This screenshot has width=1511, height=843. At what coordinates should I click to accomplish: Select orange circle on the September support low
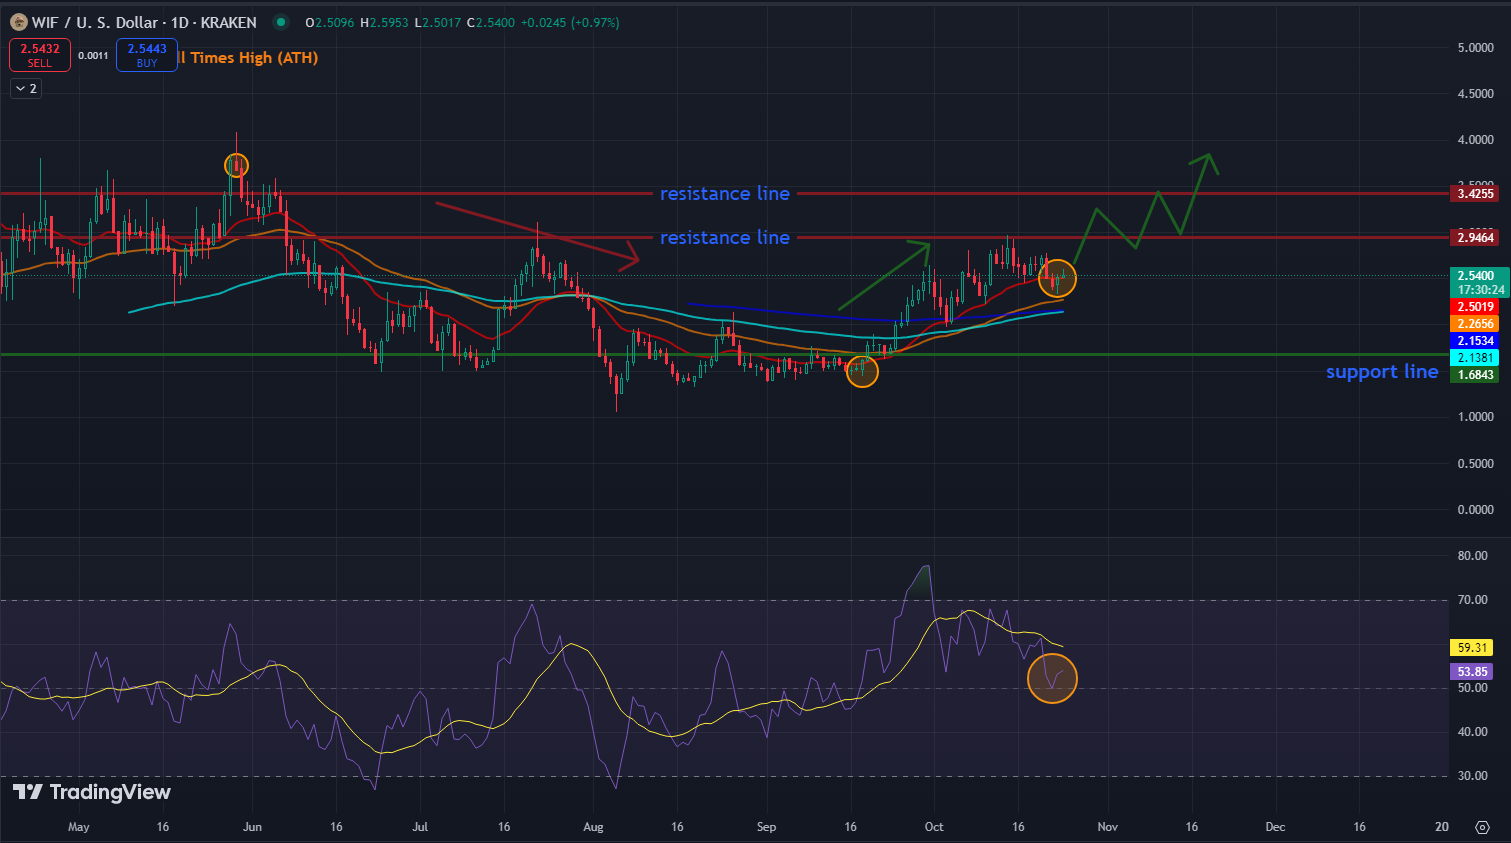pos(862,372)
